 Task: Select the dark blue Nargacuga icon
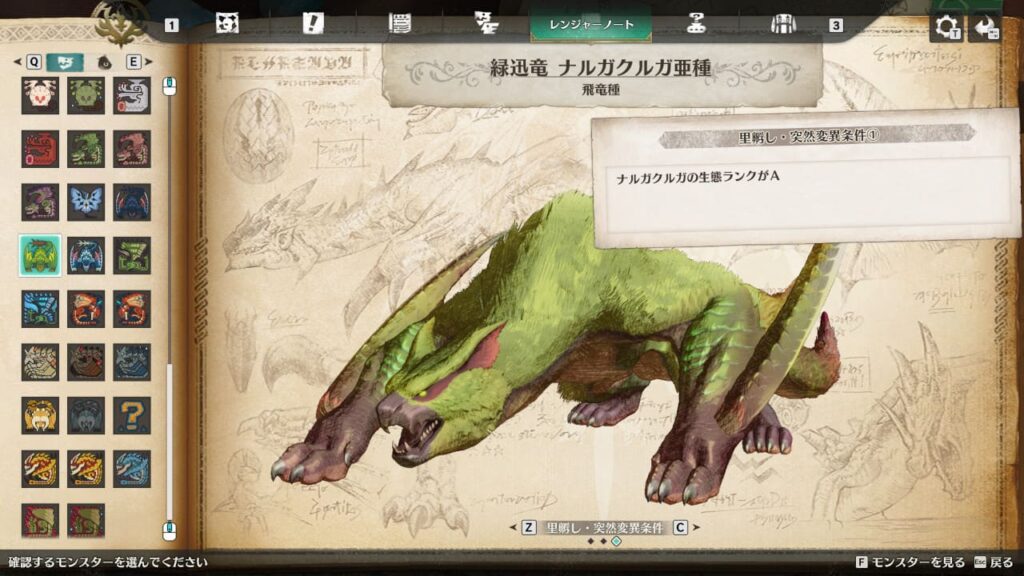[131, 202]
